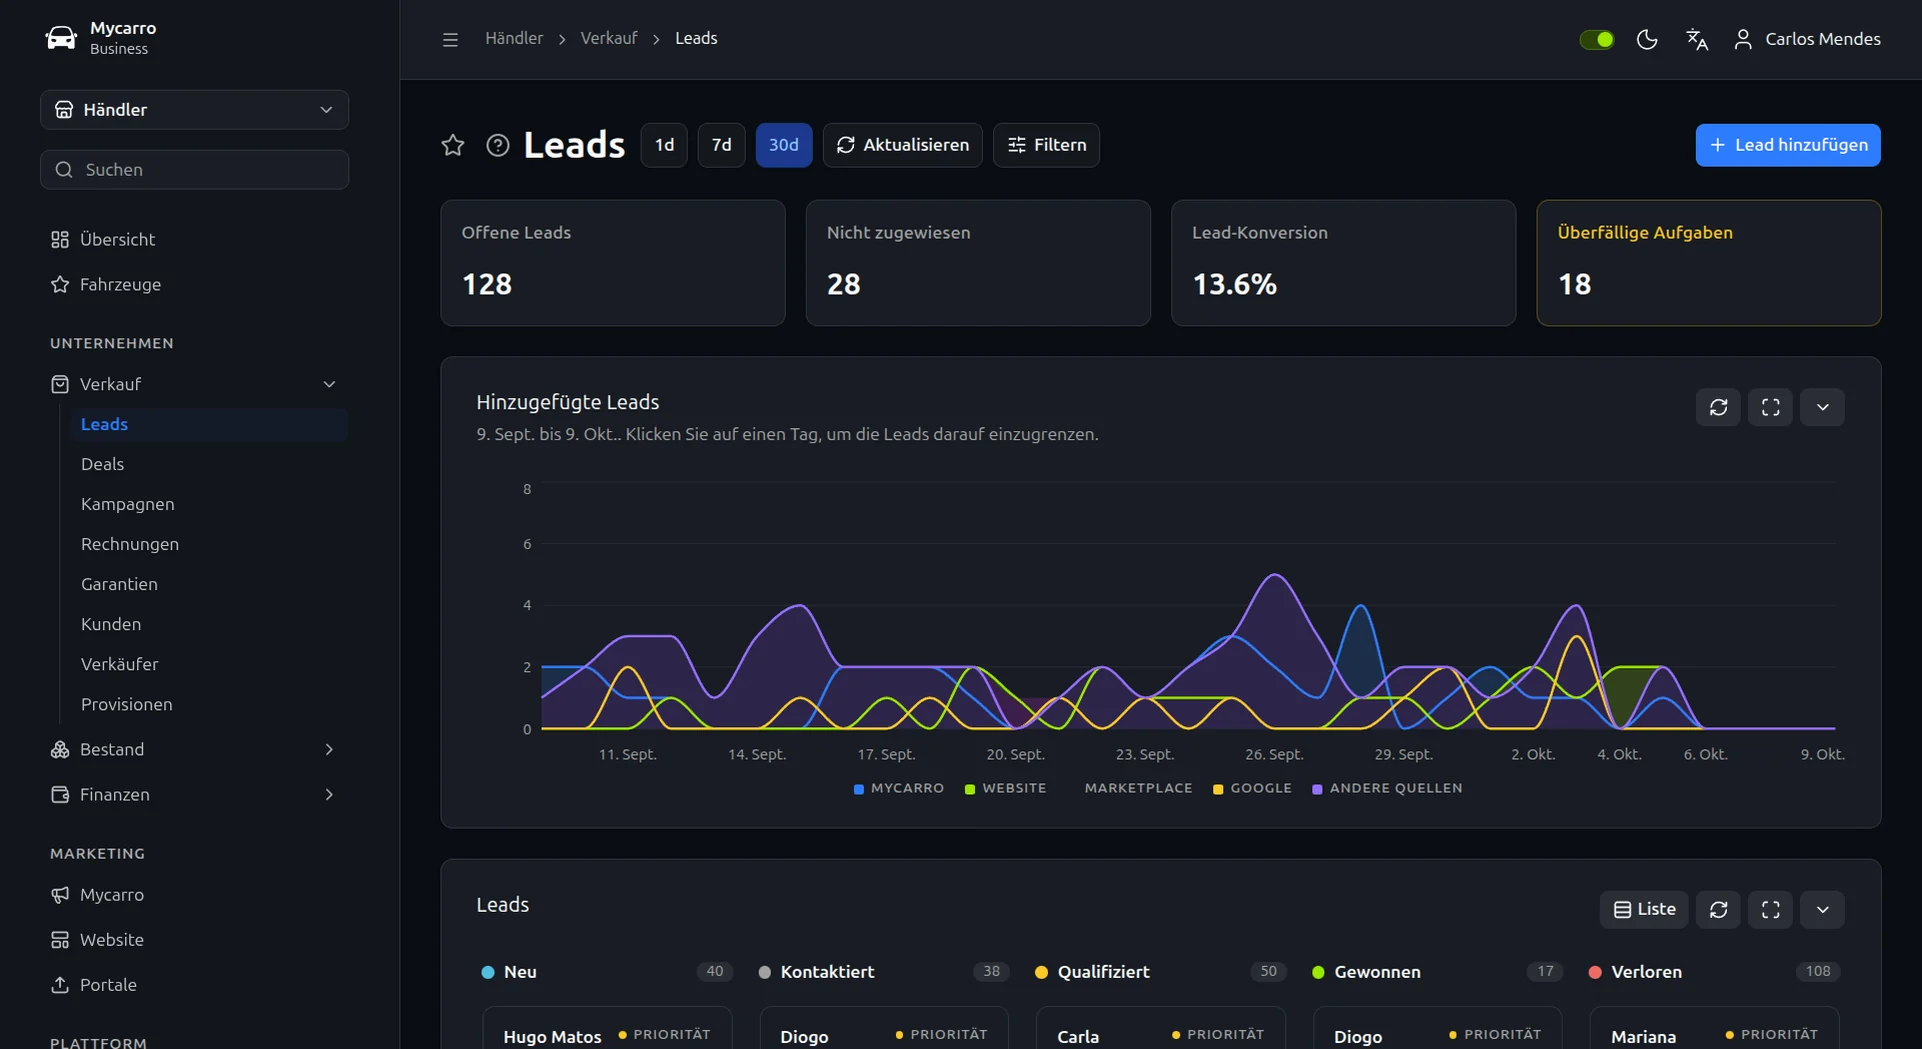This screenshot has height=1049, width=1922.
Task: Open the Filtern filter options
Action: (x=1046, y=145)
